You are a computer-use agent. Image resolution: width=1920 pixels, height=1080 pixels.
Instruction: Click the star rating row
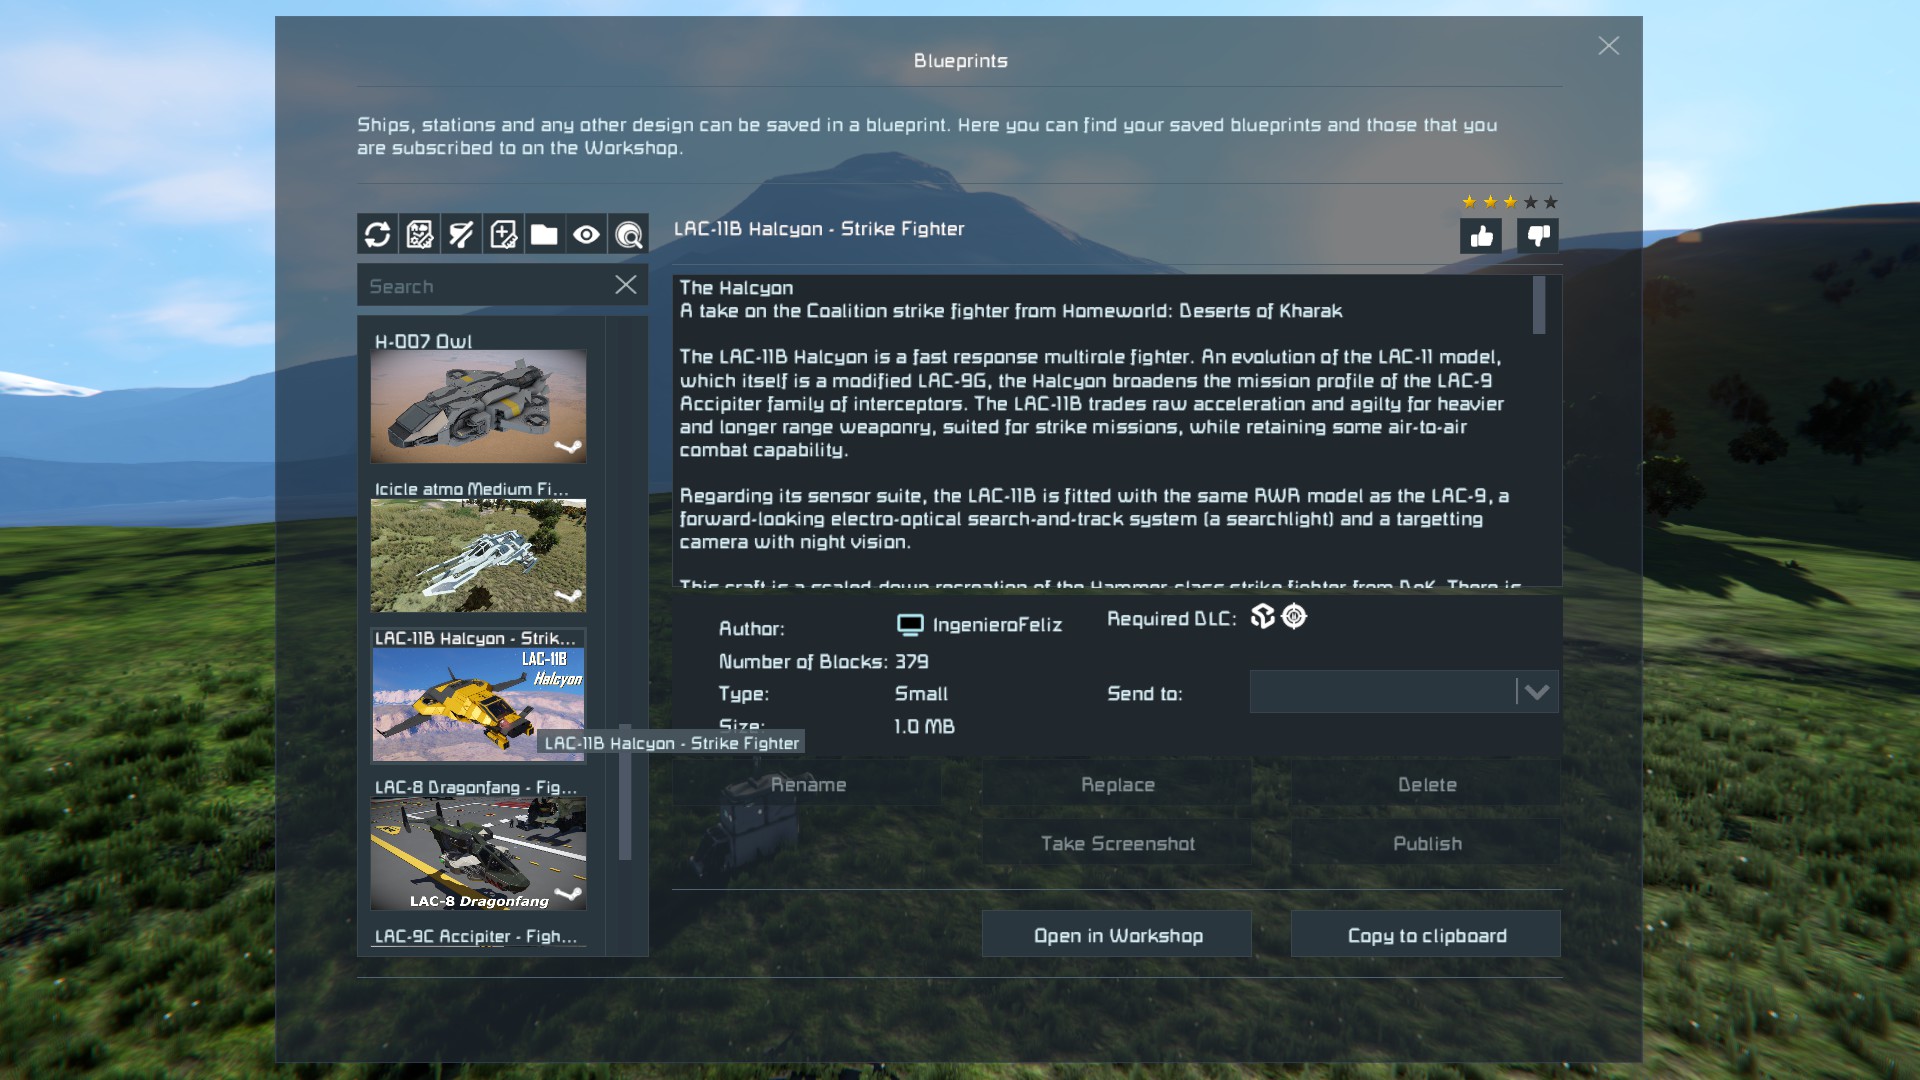pyautogui.click(x=1510, y=202)
